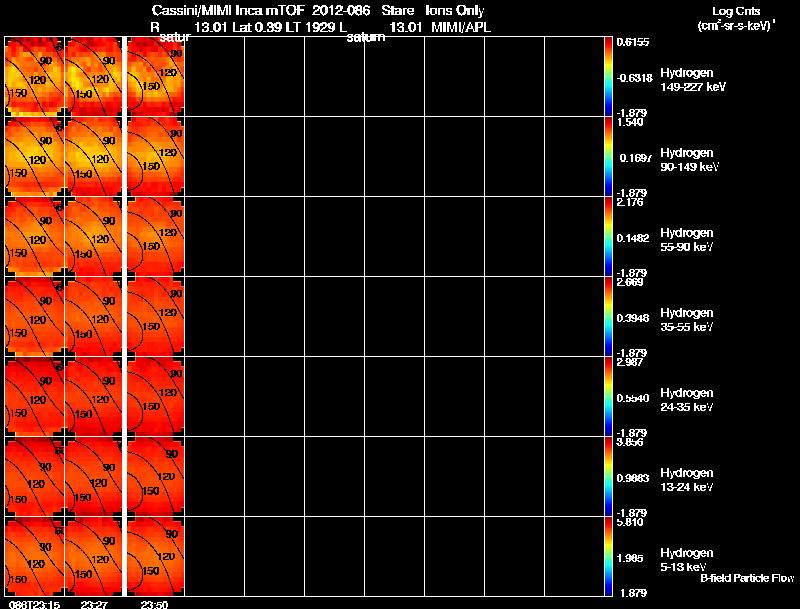Click the Cassini/MIMI Inca mTOF title
This screenshot has height=609, width=800.
pos(228,11)
